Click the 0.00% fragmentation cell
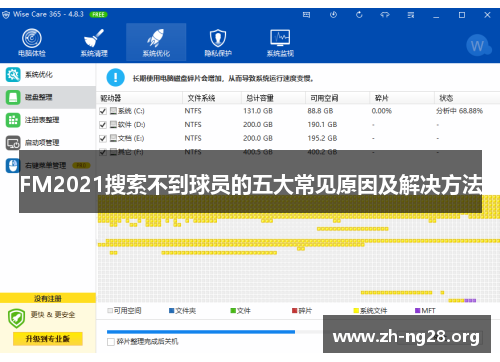Screen dimensions: 500x362 [382, 111]
